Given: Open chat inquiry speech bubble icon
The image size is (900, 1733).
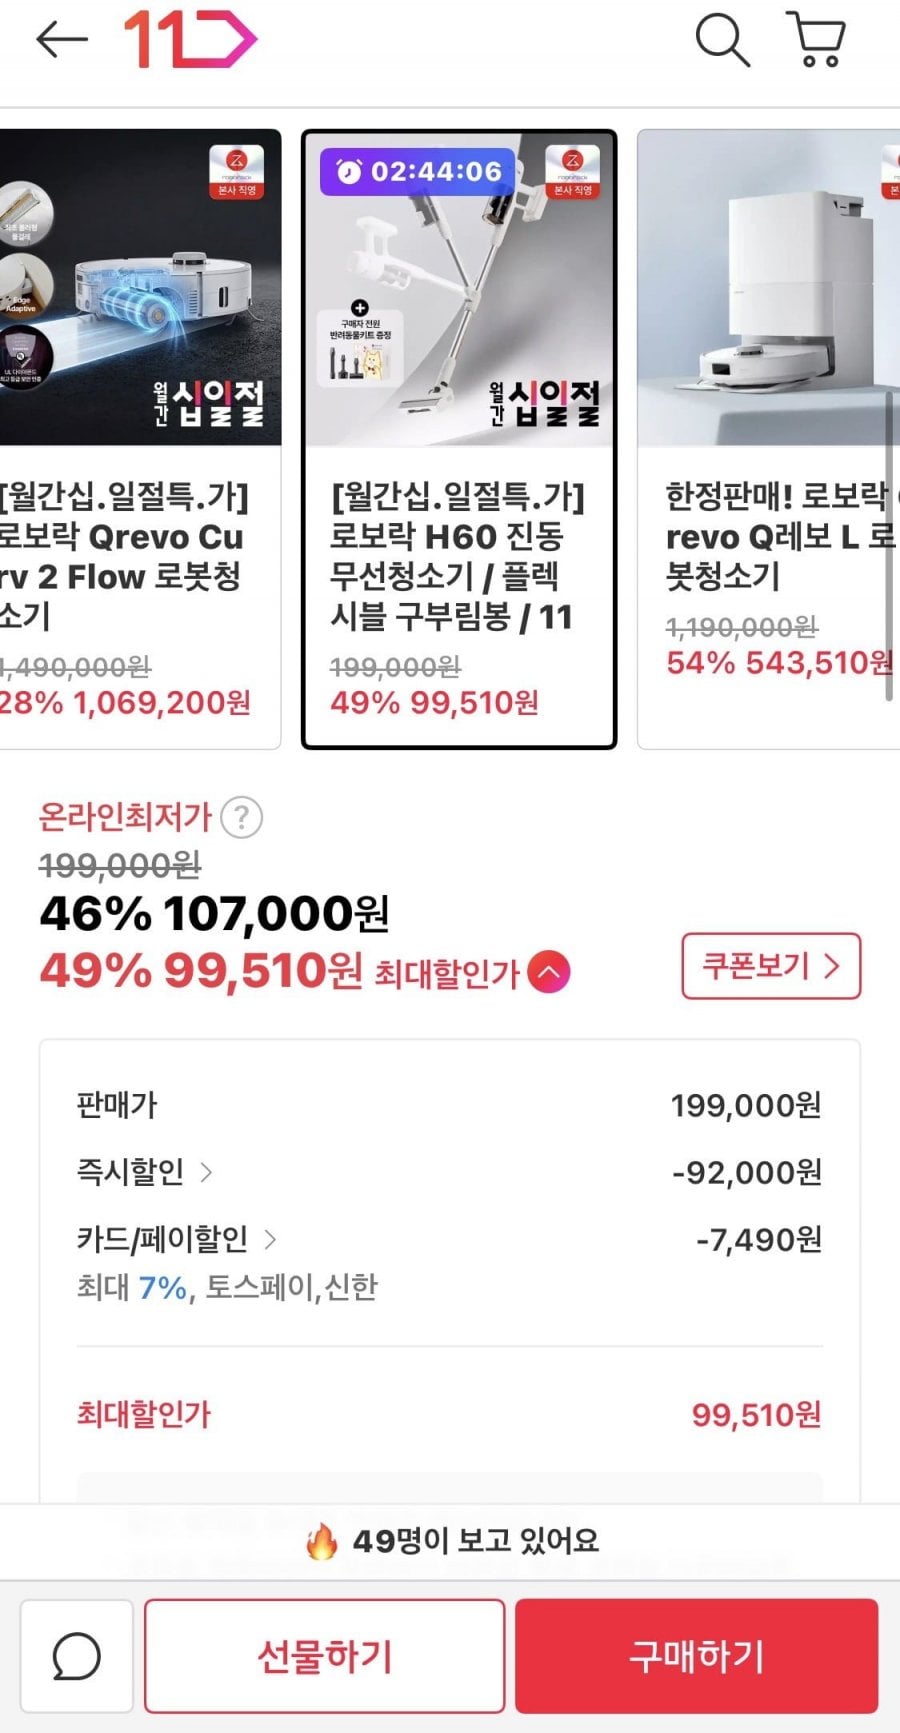Looking at the screenshot, I should pos(77,1656).
